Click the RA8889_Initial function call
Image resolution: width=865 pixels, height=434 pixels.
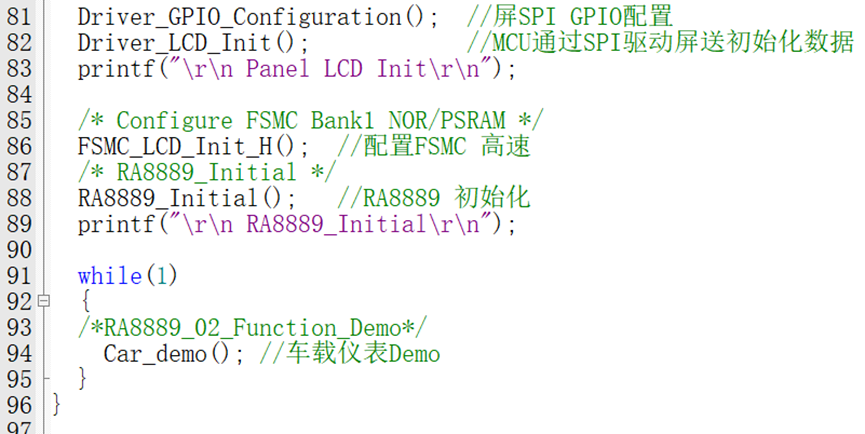tap(187, 199)
